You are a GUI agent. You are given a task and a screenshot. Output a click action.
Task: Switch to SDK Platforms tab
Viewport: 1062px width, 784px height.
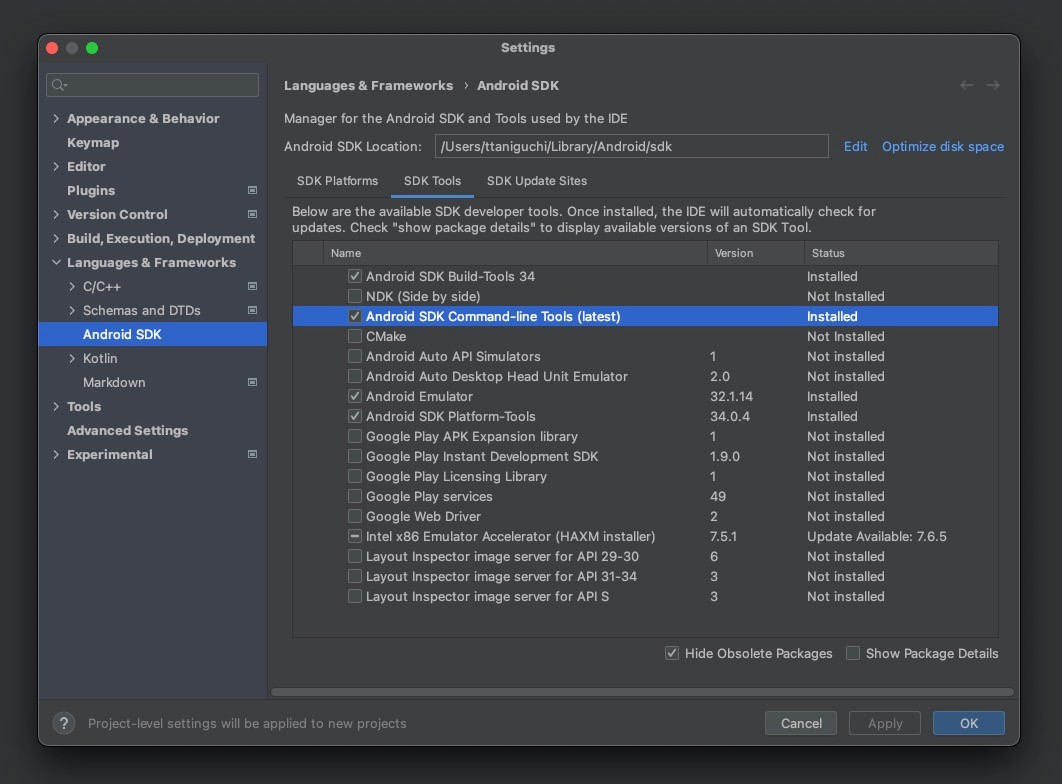pyautogui.click(x=337, y=181)
